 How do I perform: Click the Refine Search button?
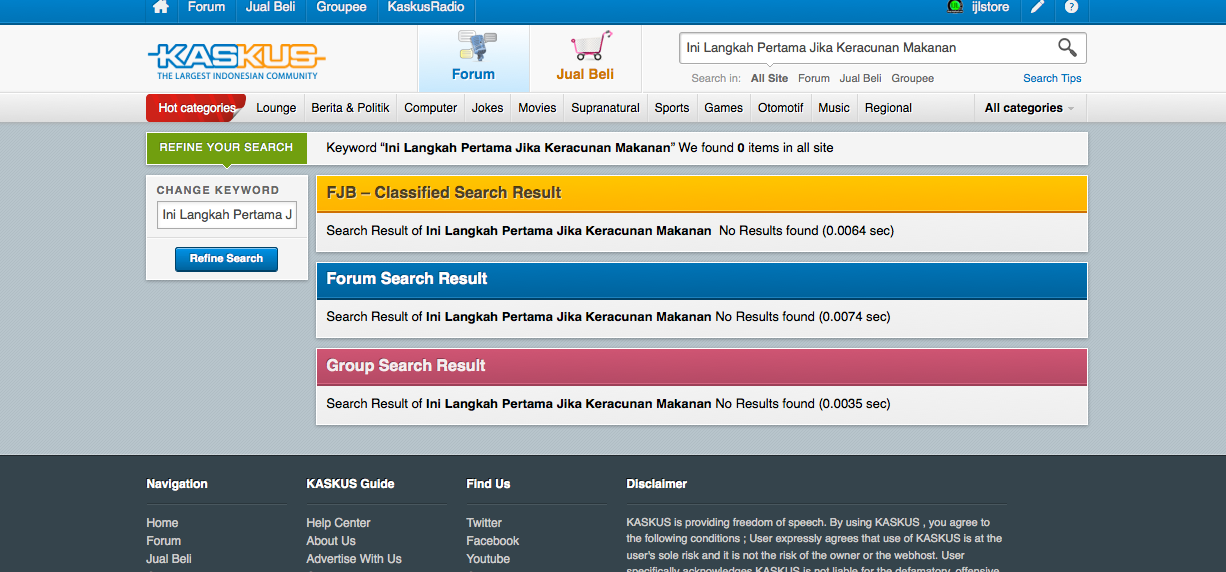click(x=226, y=259)
